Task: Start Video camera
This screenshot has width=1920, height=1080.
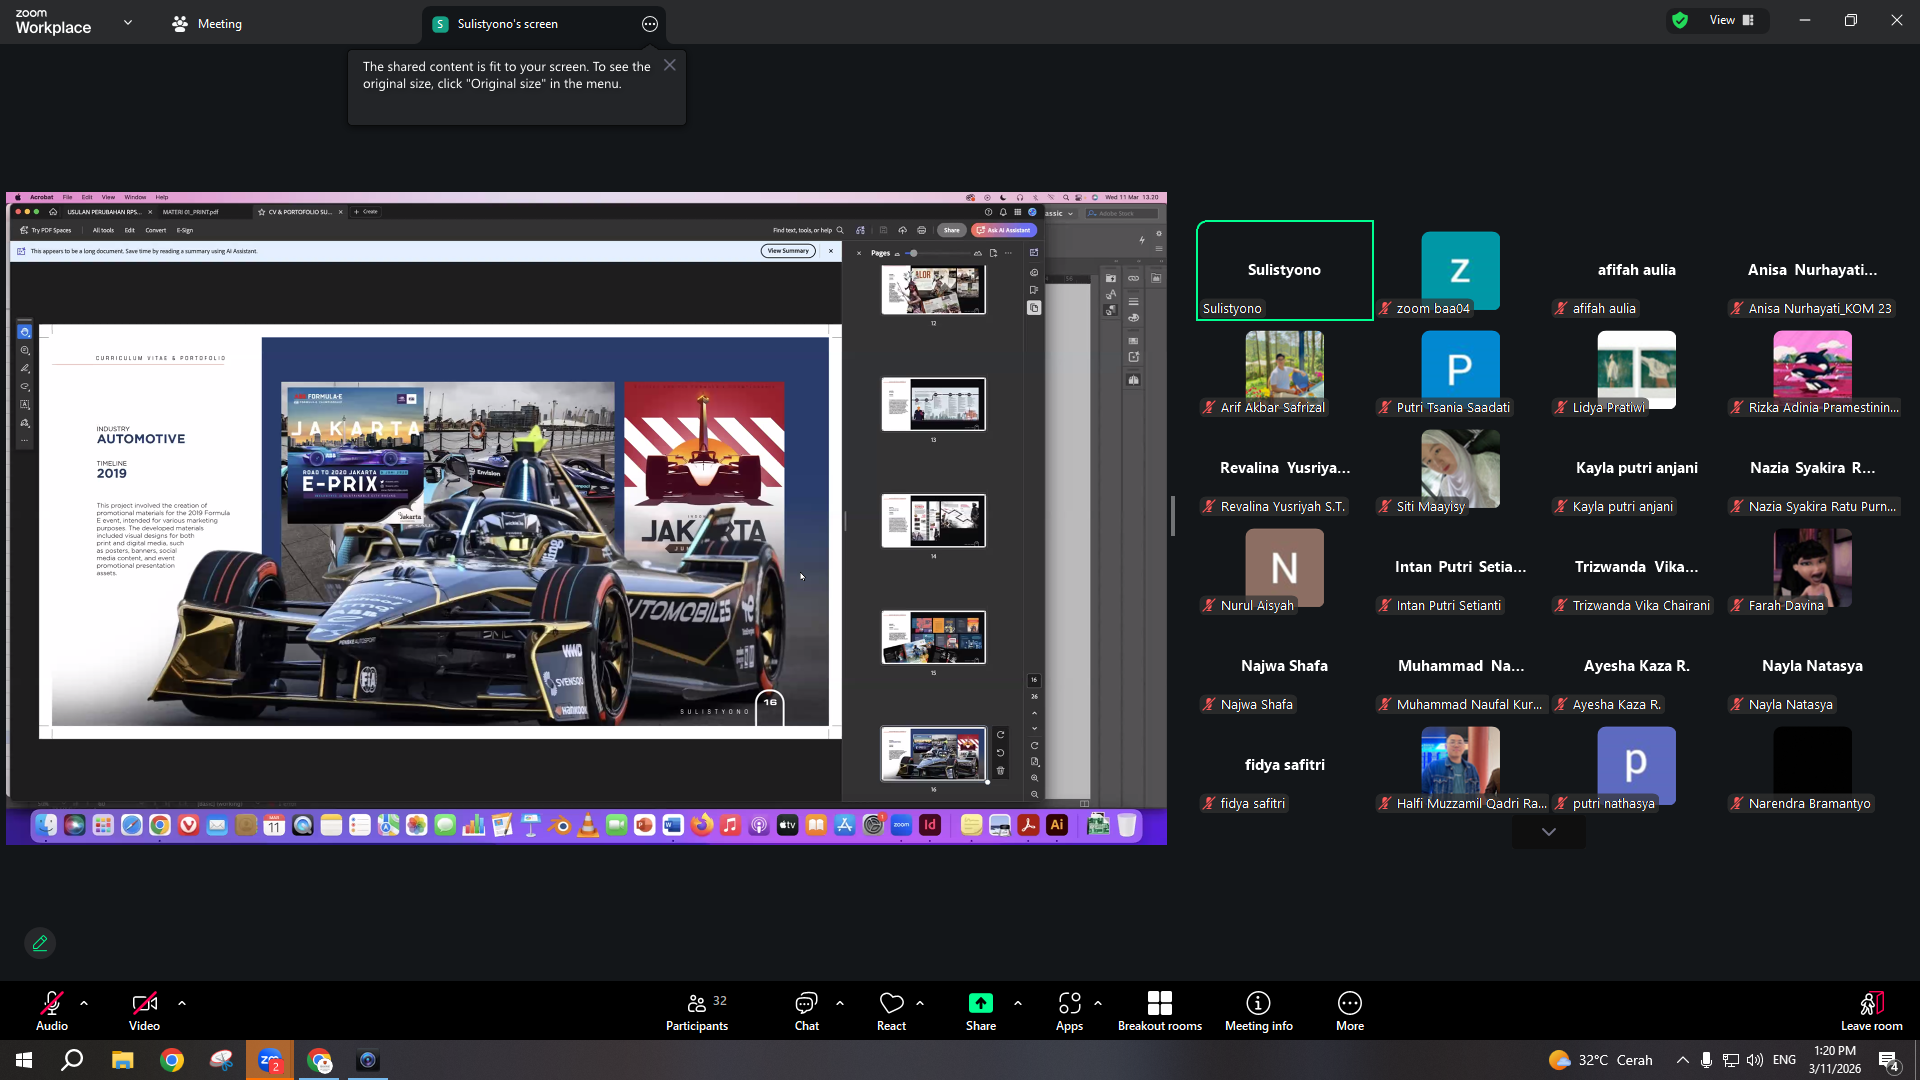Action: click(x=144, y=1012)
